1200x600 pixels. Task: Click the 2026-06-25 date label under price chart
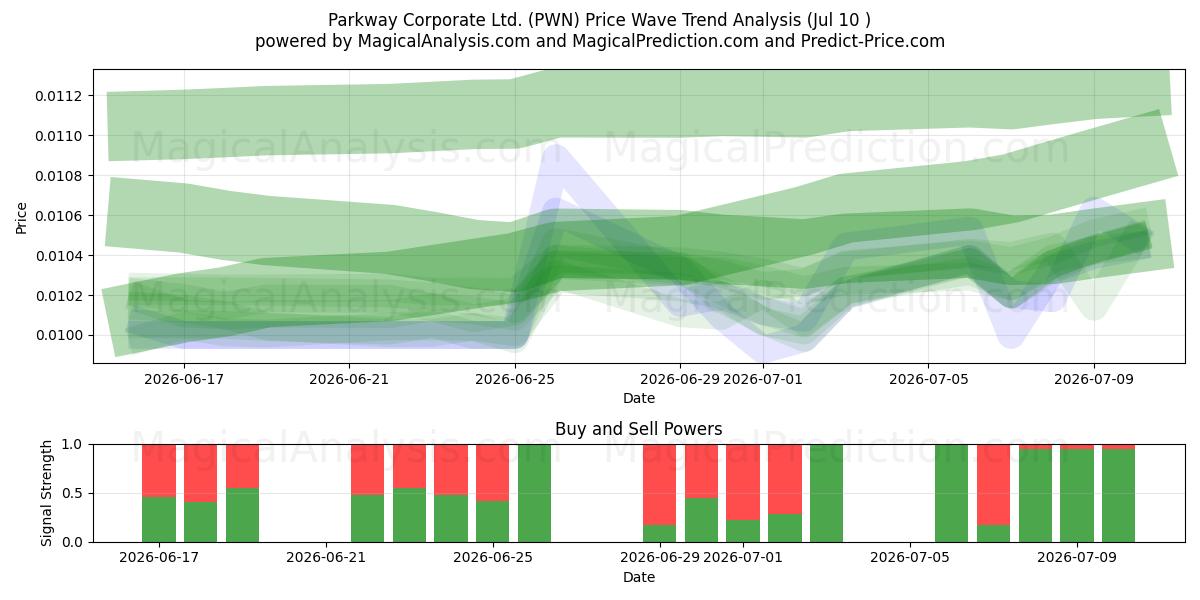point(515,379)
